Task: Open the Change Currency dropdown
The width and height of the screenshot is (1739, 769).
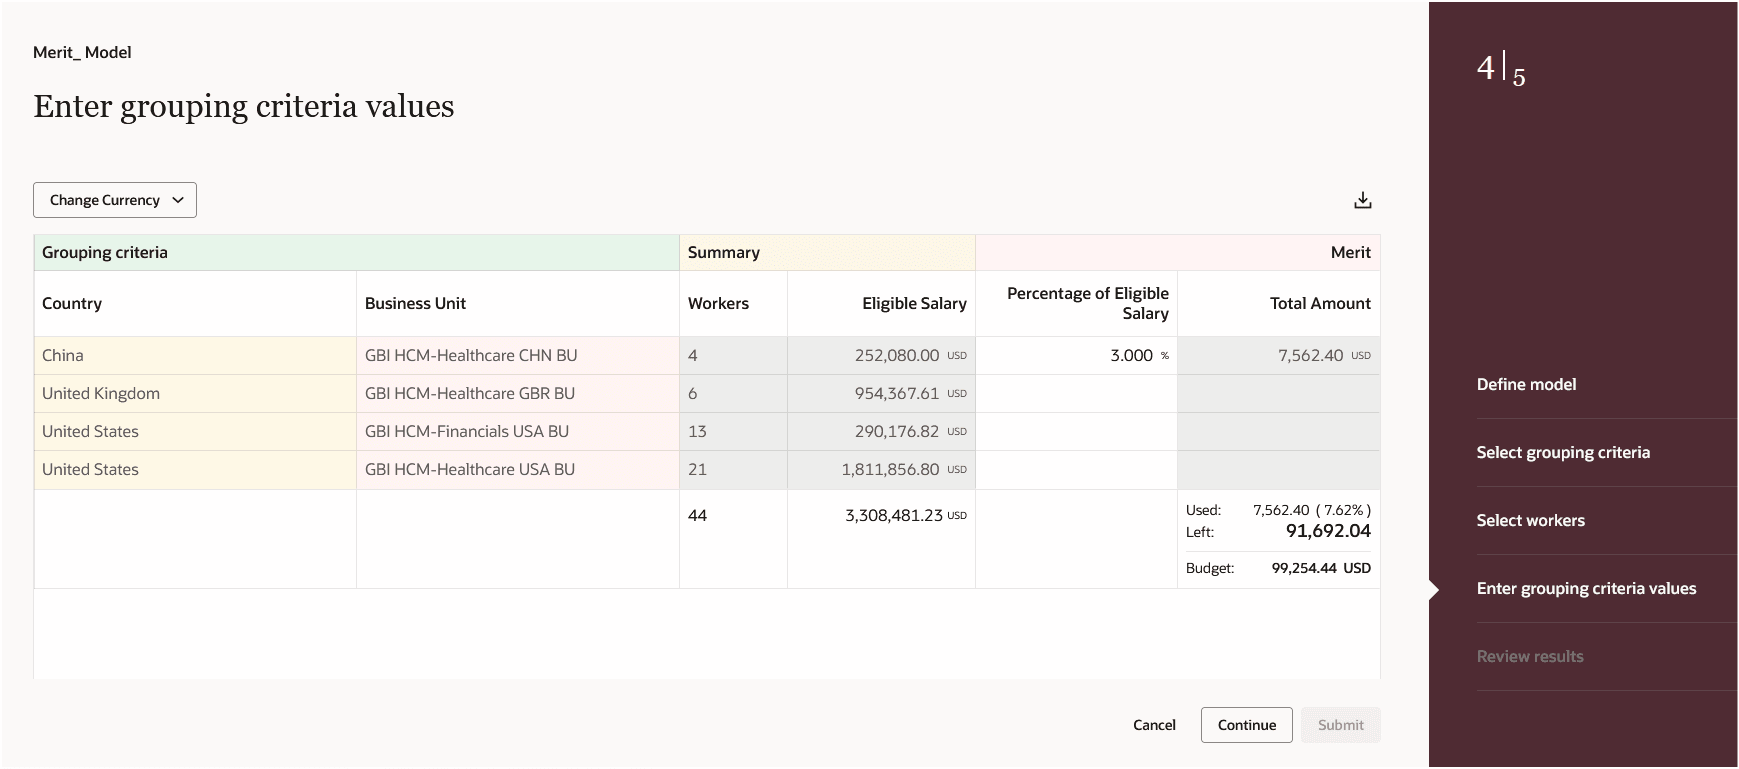Action: [x=115, y=200]
